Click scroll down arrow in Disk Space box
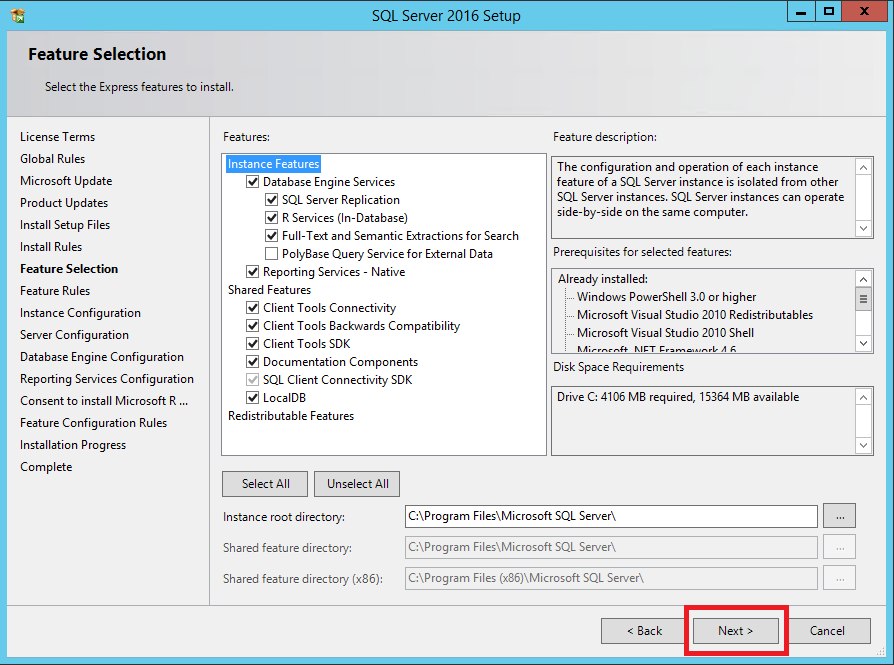The height and width of the screenshot is (665, 894). point(863,445)
